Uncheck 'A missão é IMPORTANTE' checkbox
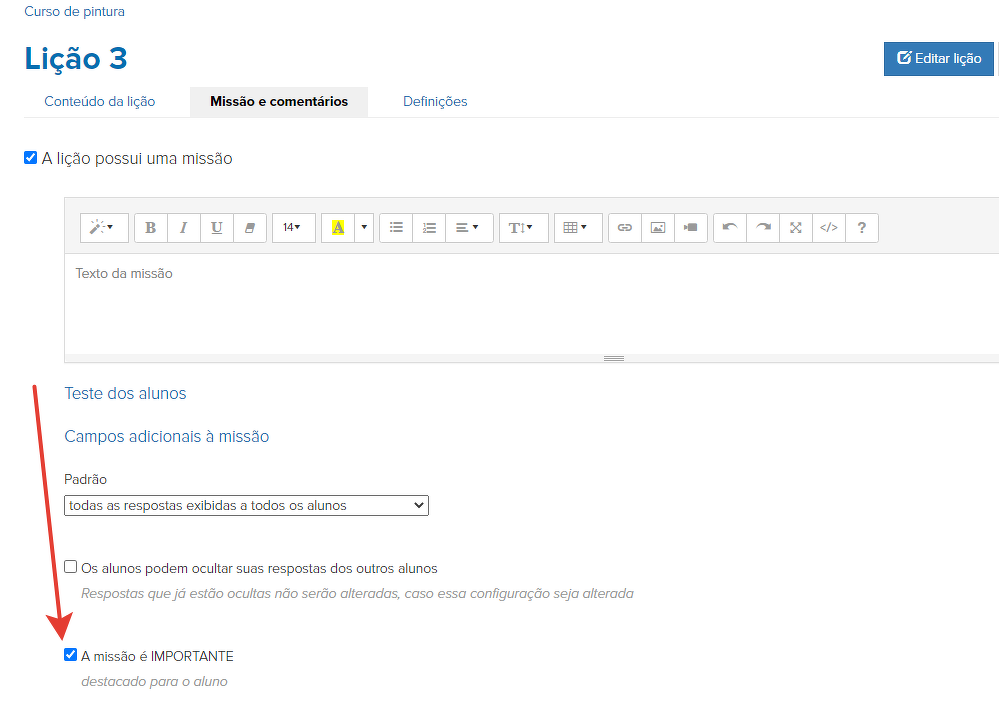Image resolution: width=999 pixels, height=714 pixels. click(70, 655)
